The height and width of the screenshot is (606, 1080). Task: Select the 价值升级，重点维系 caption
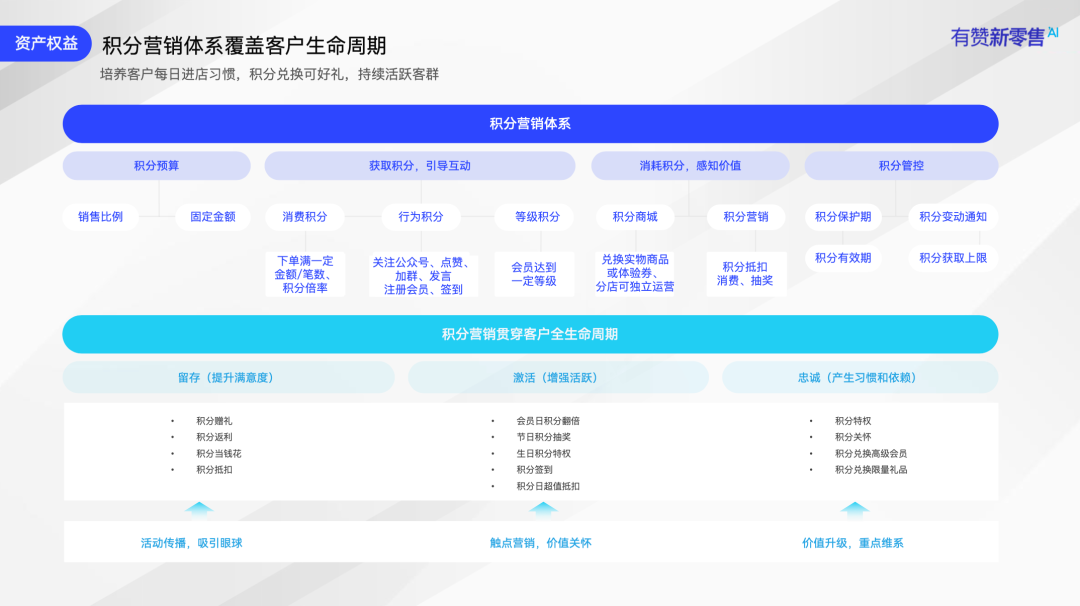pyautogui.click(x=853, y=543)
